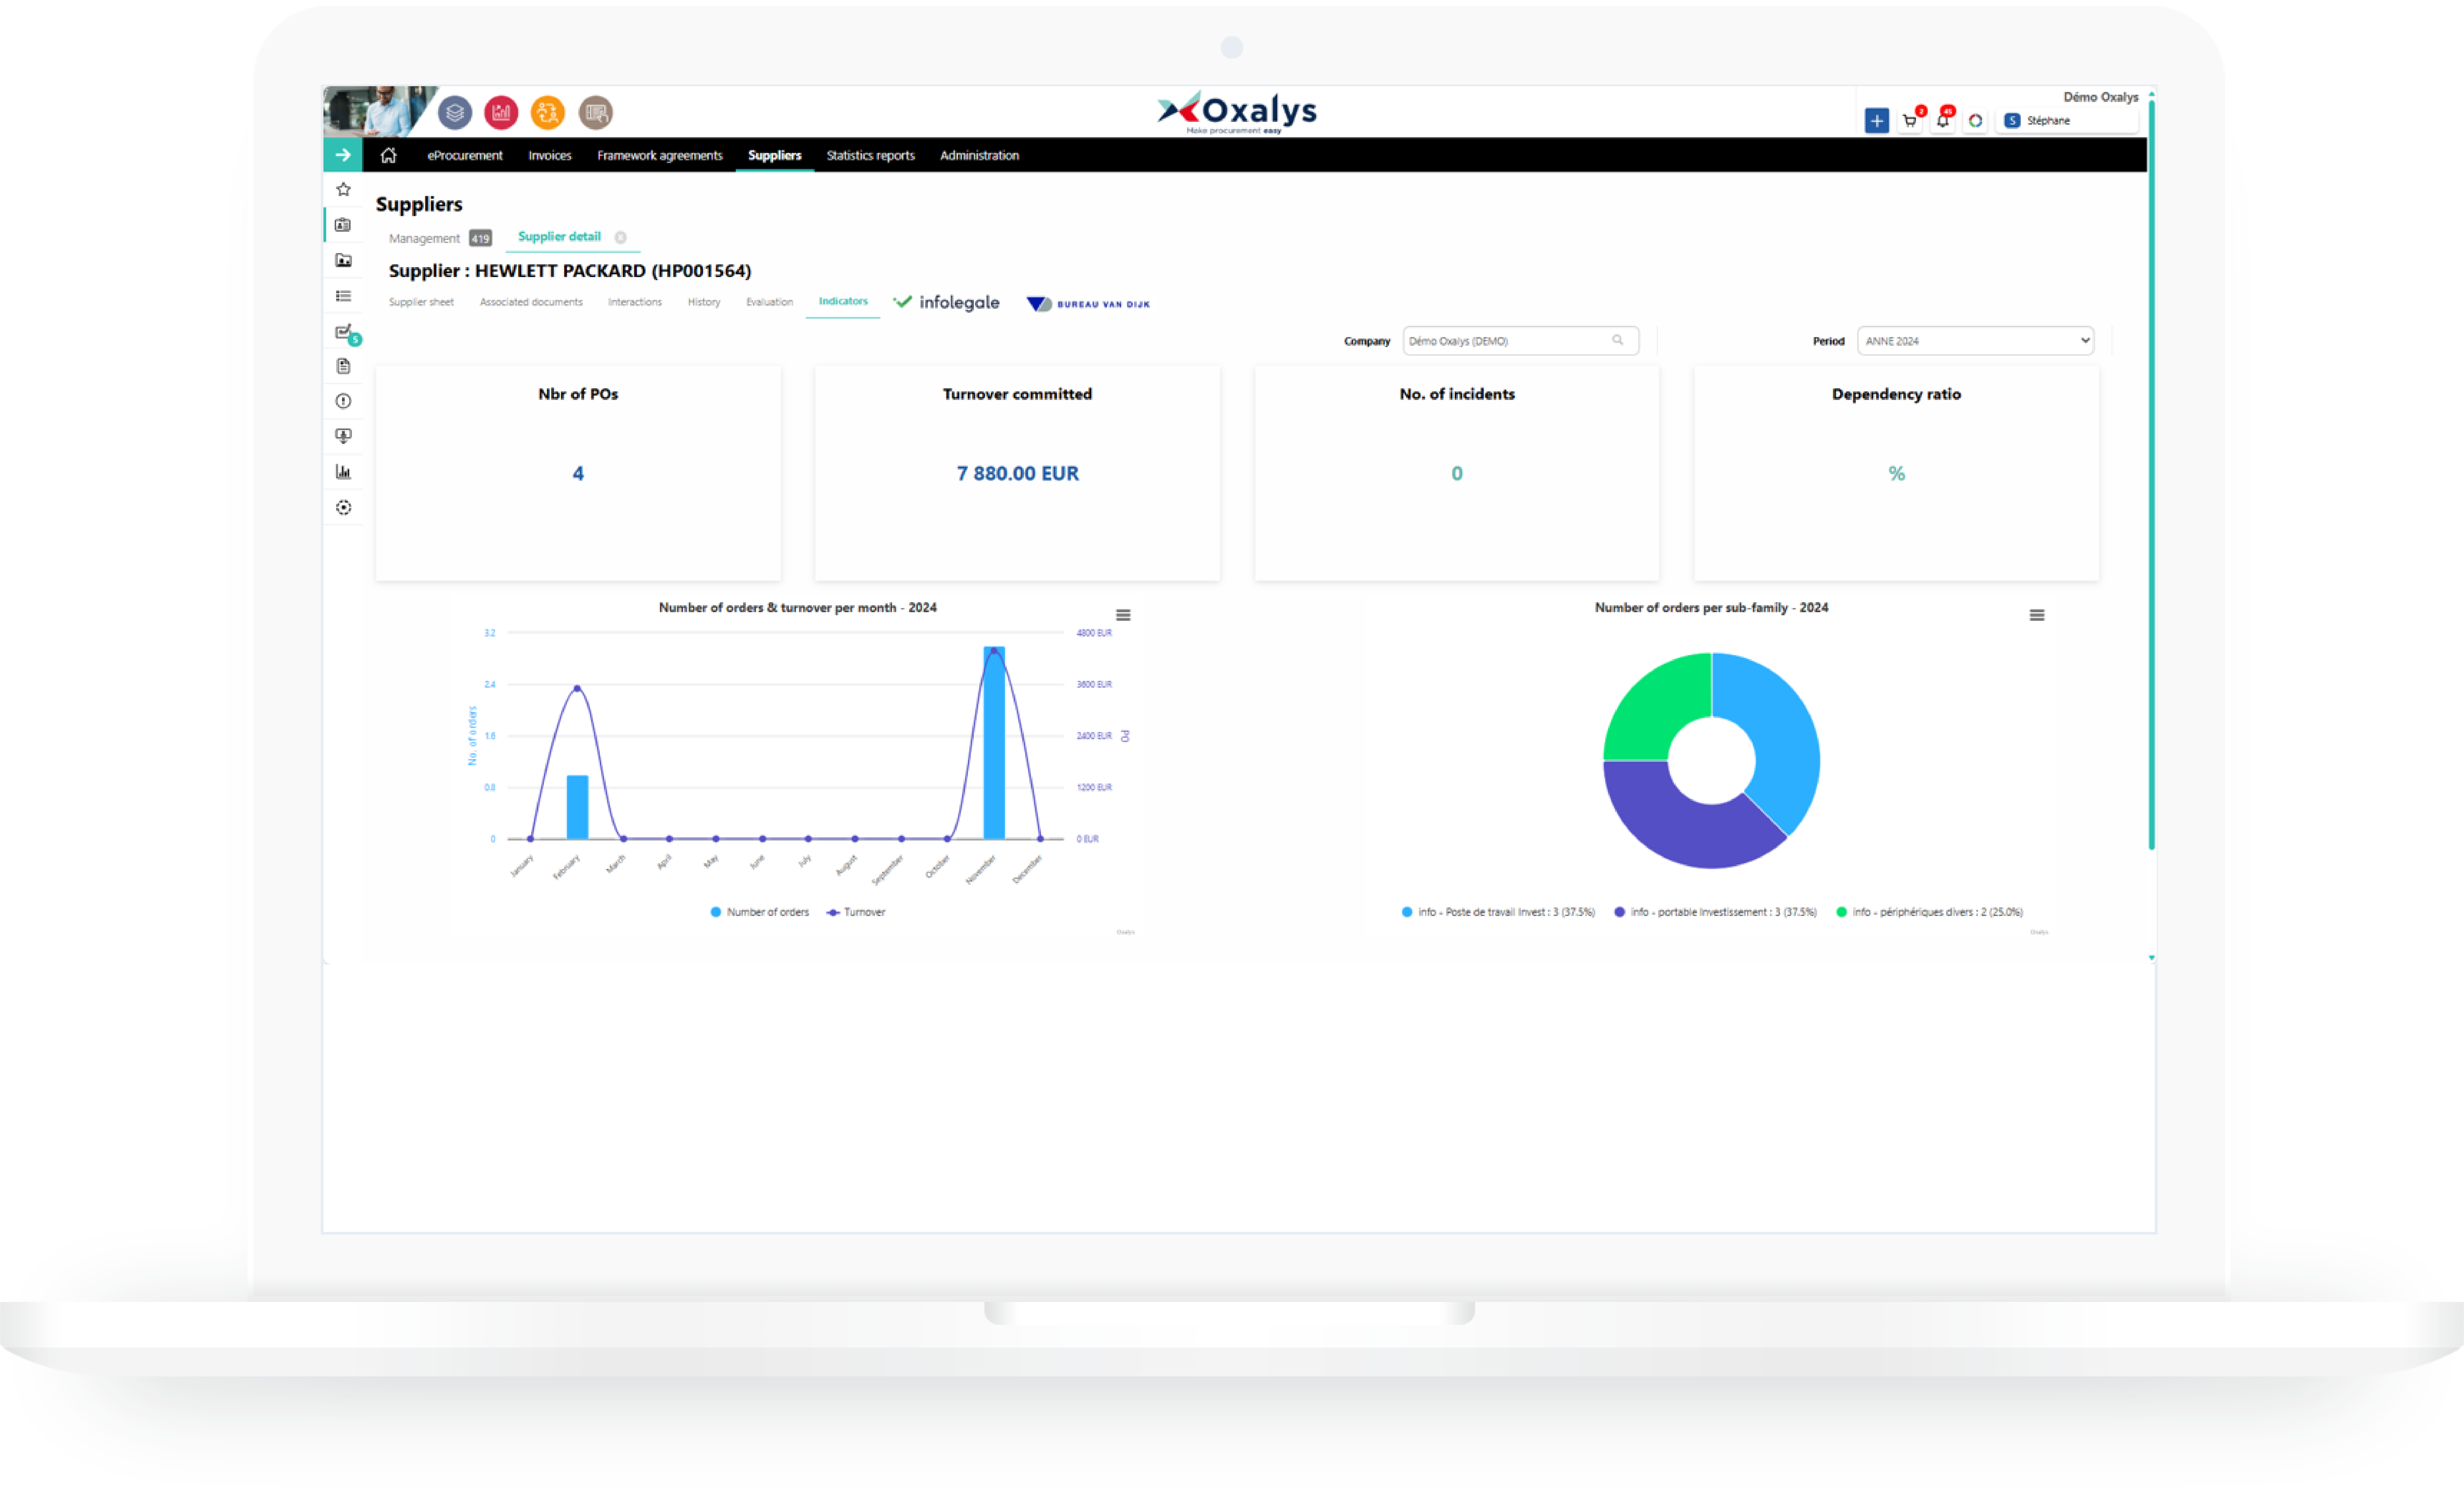Open Invoices menu
The image size is (2464, 1488).
550,156
